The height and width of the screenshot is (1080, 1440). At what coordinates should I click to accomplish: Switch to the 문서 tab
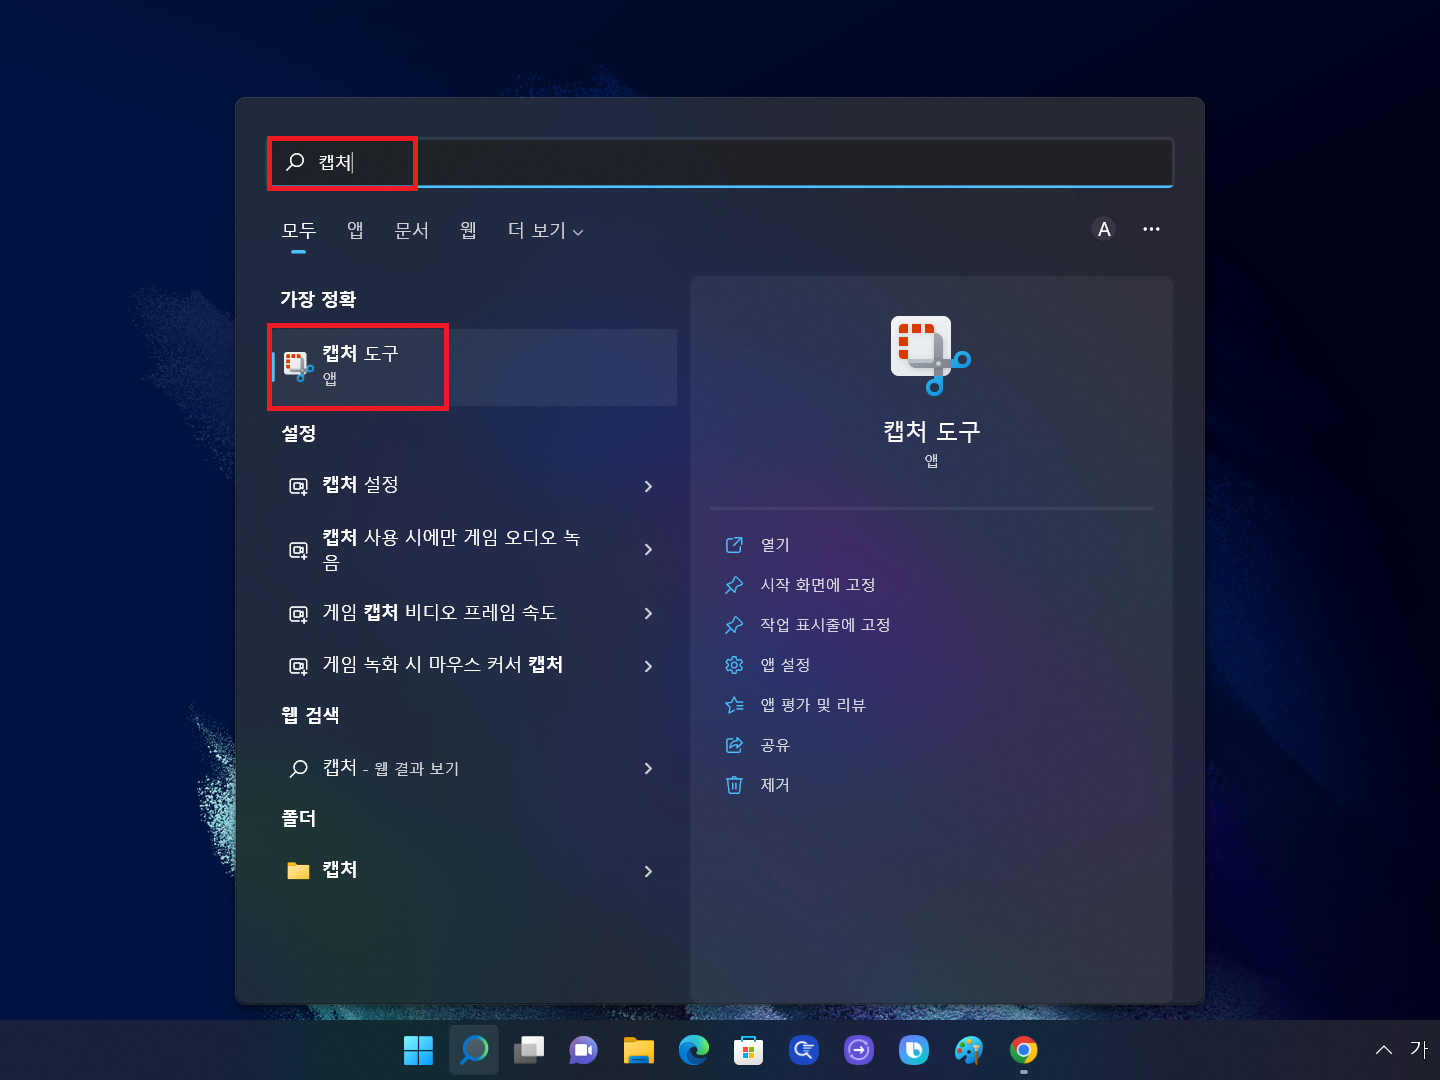pyautogui.click(x=412, y=230)
